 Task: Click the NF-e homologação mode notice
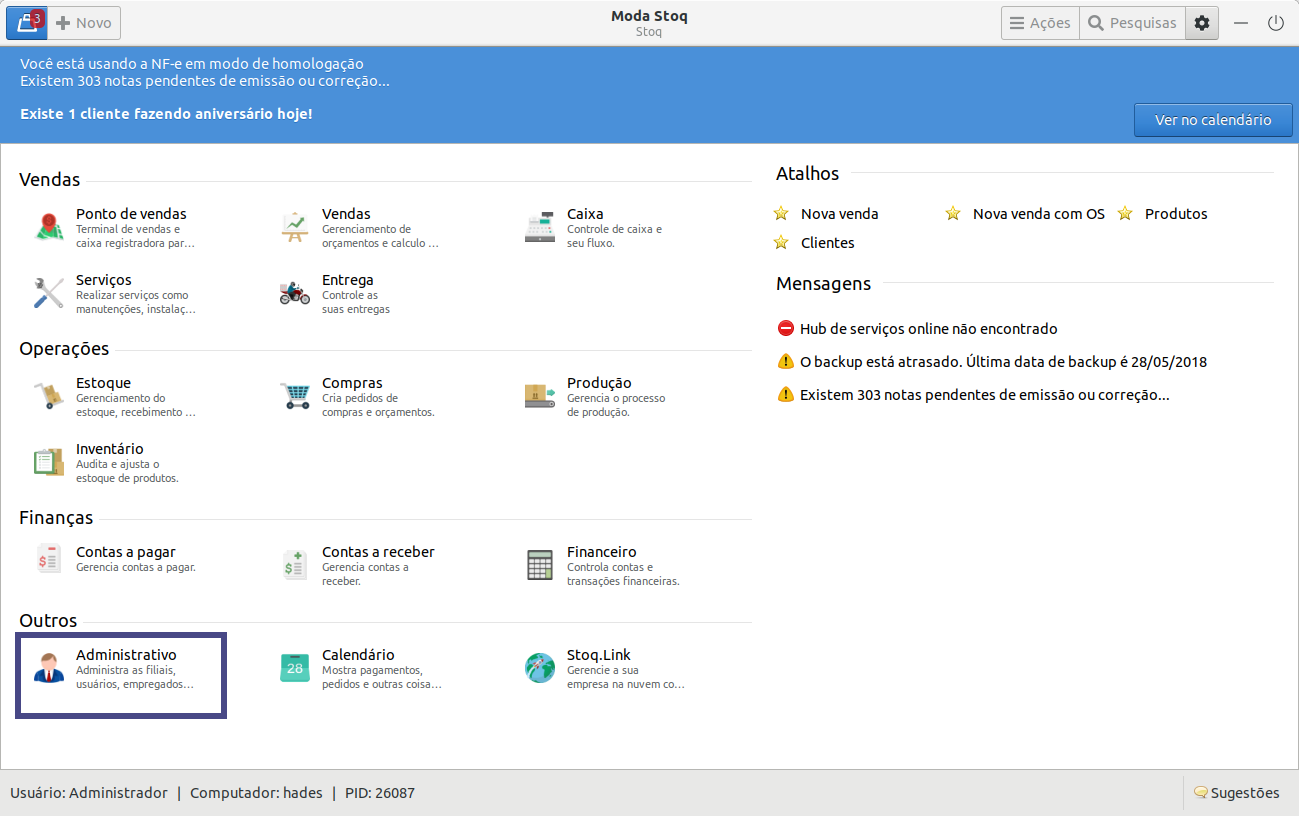pyautogui.click(x=192, y=64)
